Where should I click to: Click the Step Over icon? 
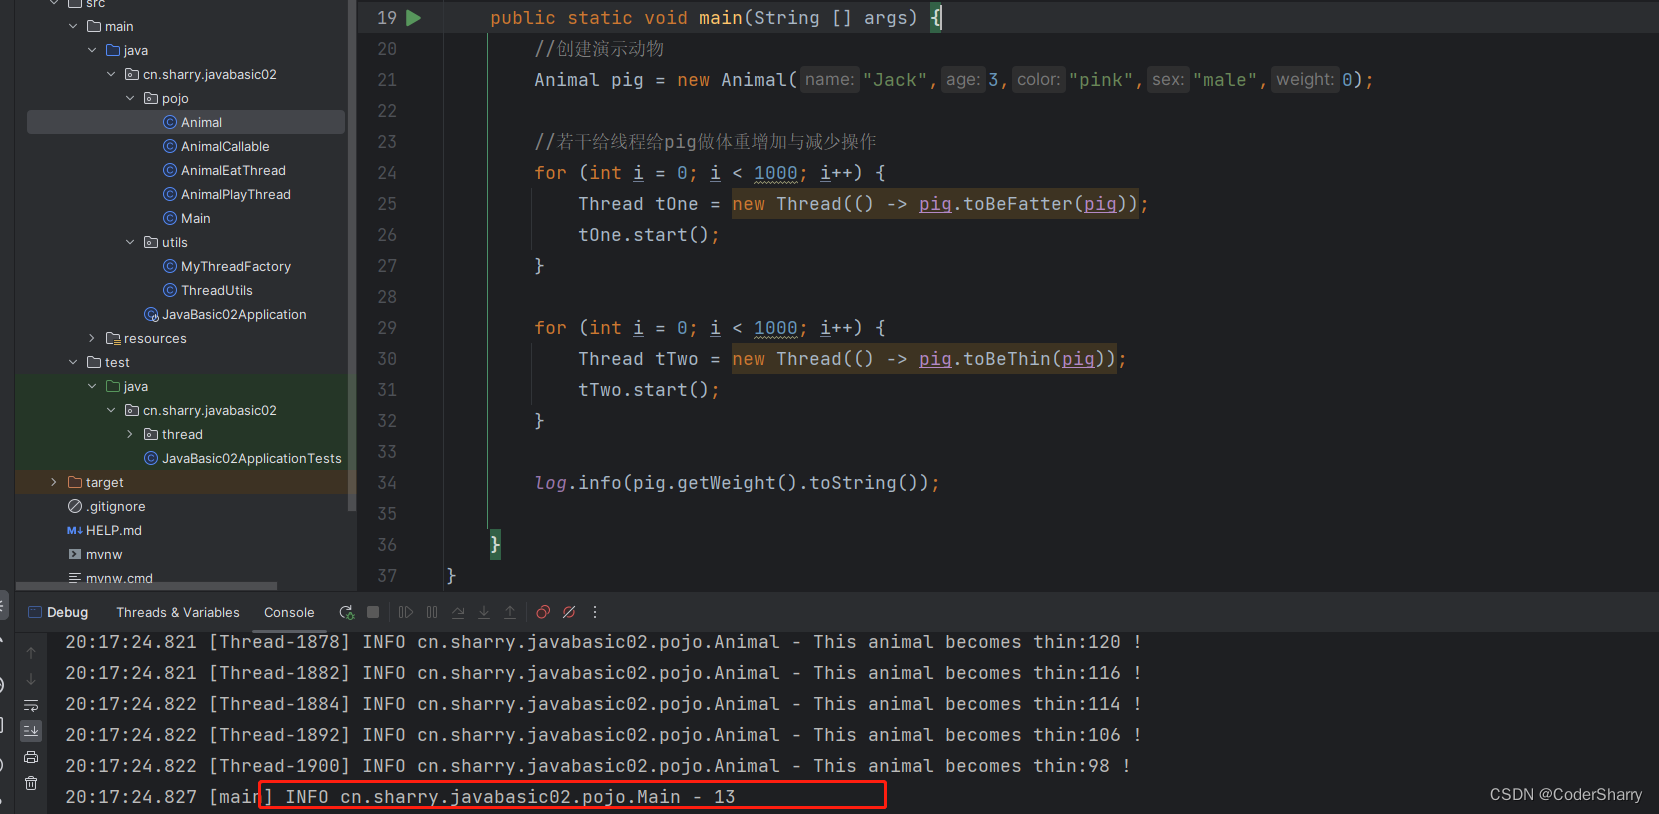[458, 612]
